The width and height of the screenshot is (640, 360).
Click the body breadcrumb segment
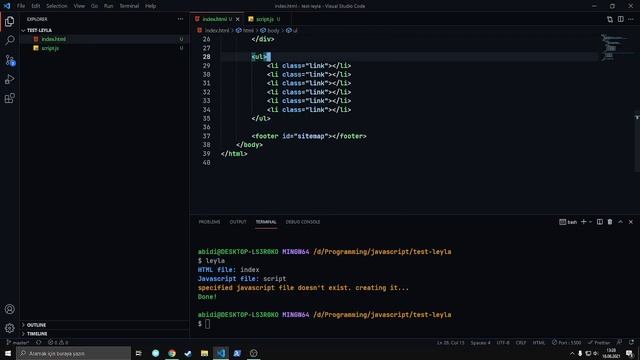270,30
